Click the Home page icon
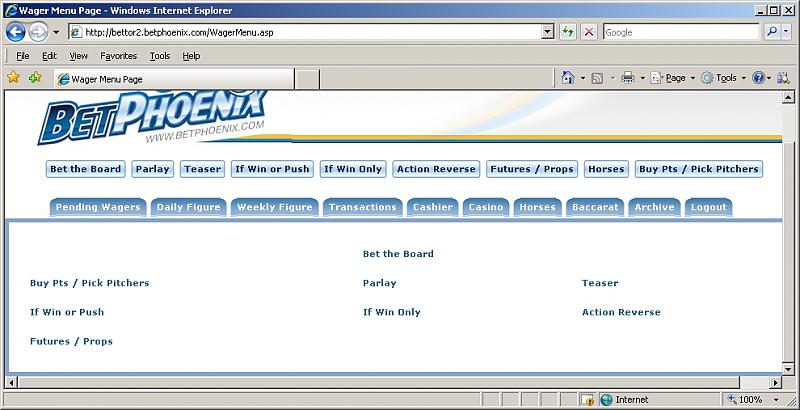Screen dimensions: 800x410 coord(567,78)
